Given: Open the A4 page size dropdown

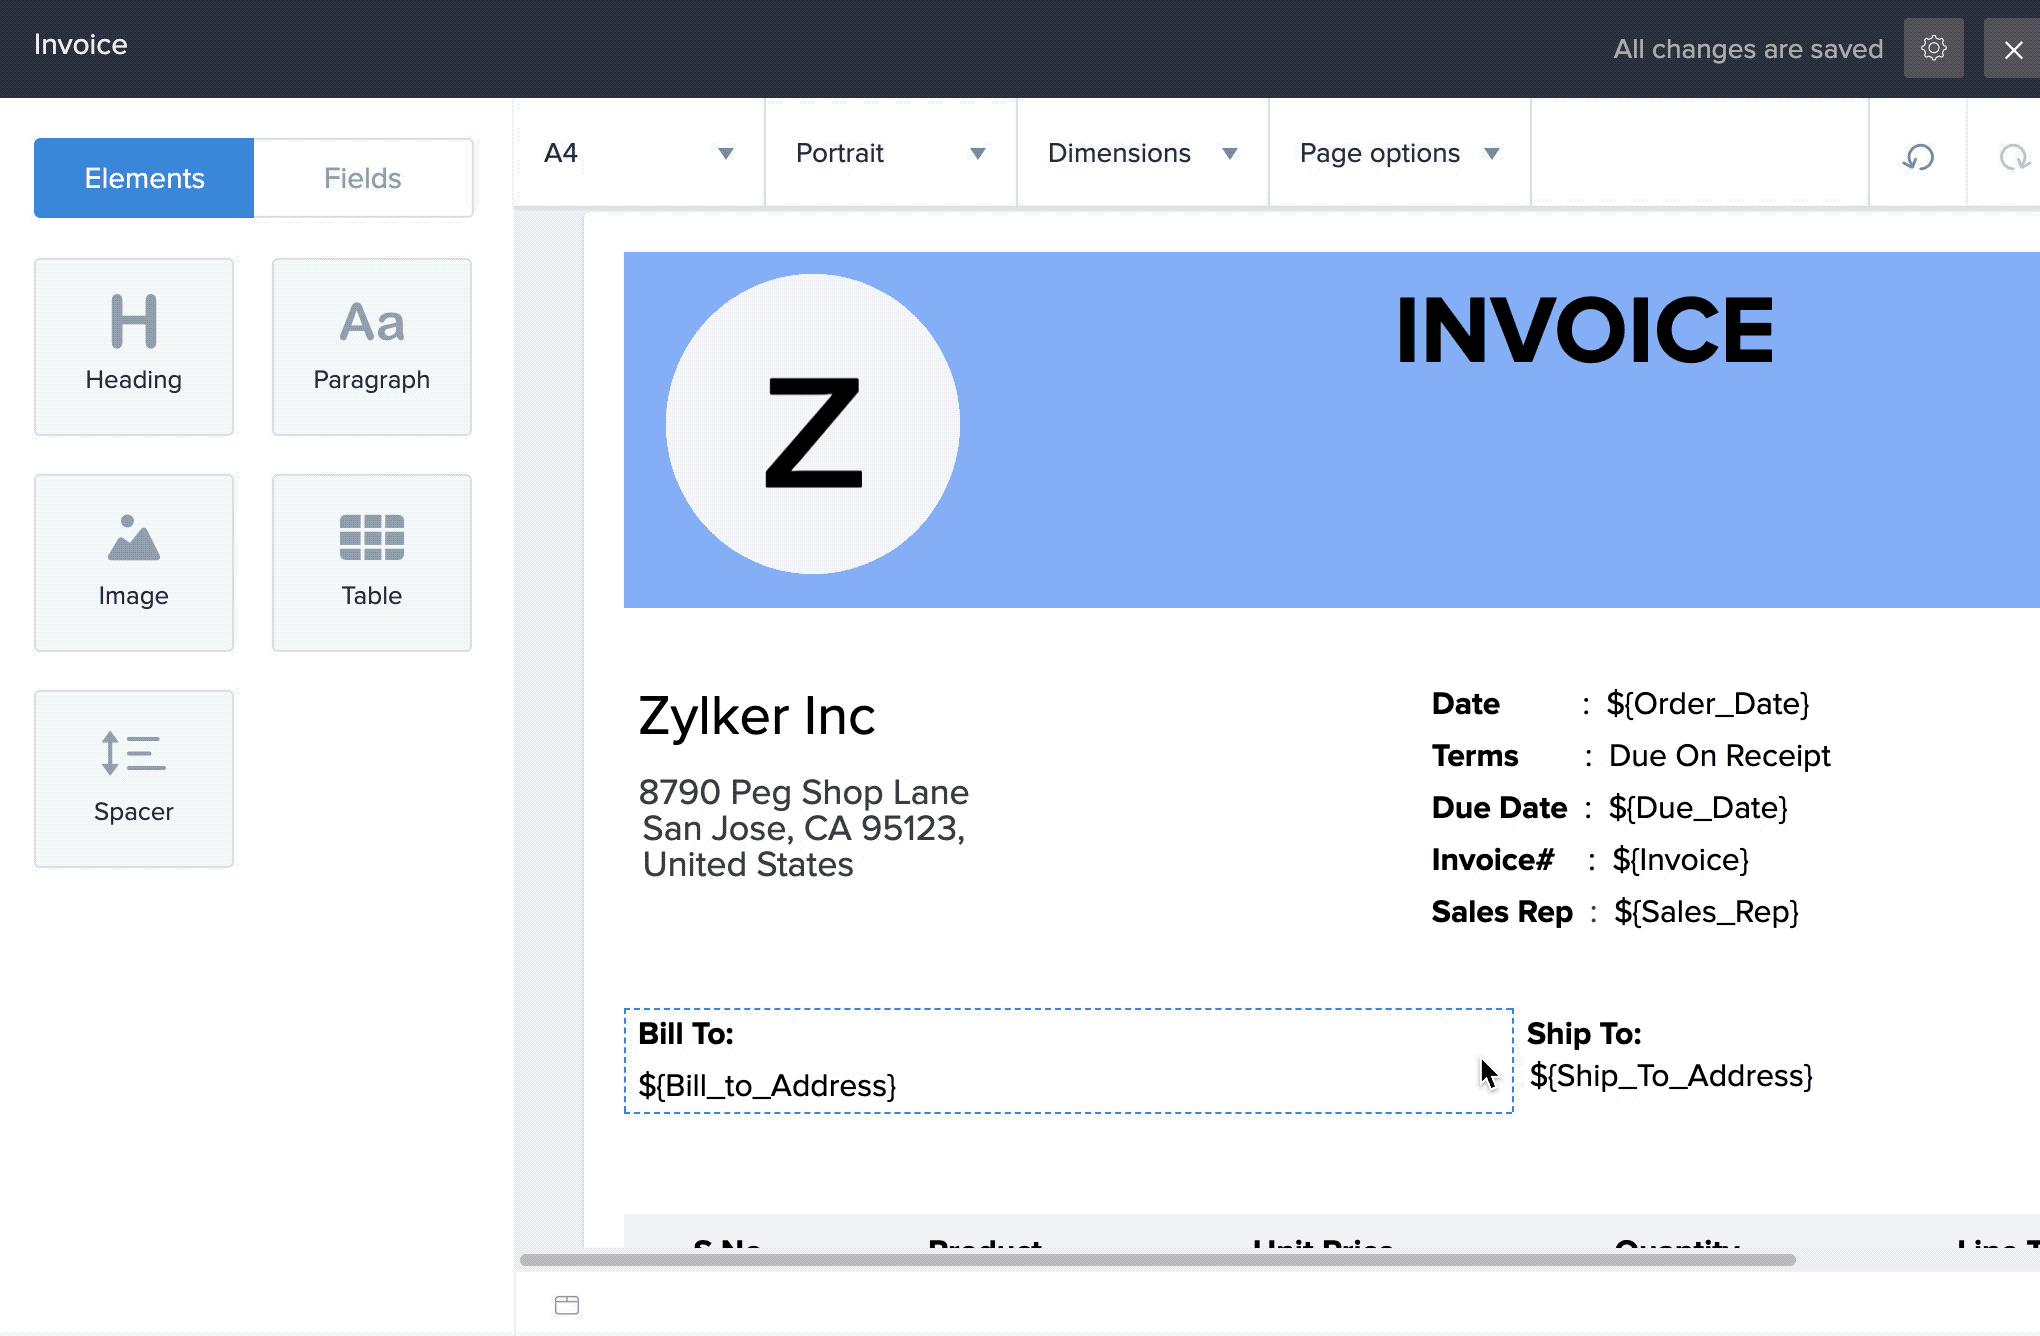Looking at the screenshot, I should [639, 153].
